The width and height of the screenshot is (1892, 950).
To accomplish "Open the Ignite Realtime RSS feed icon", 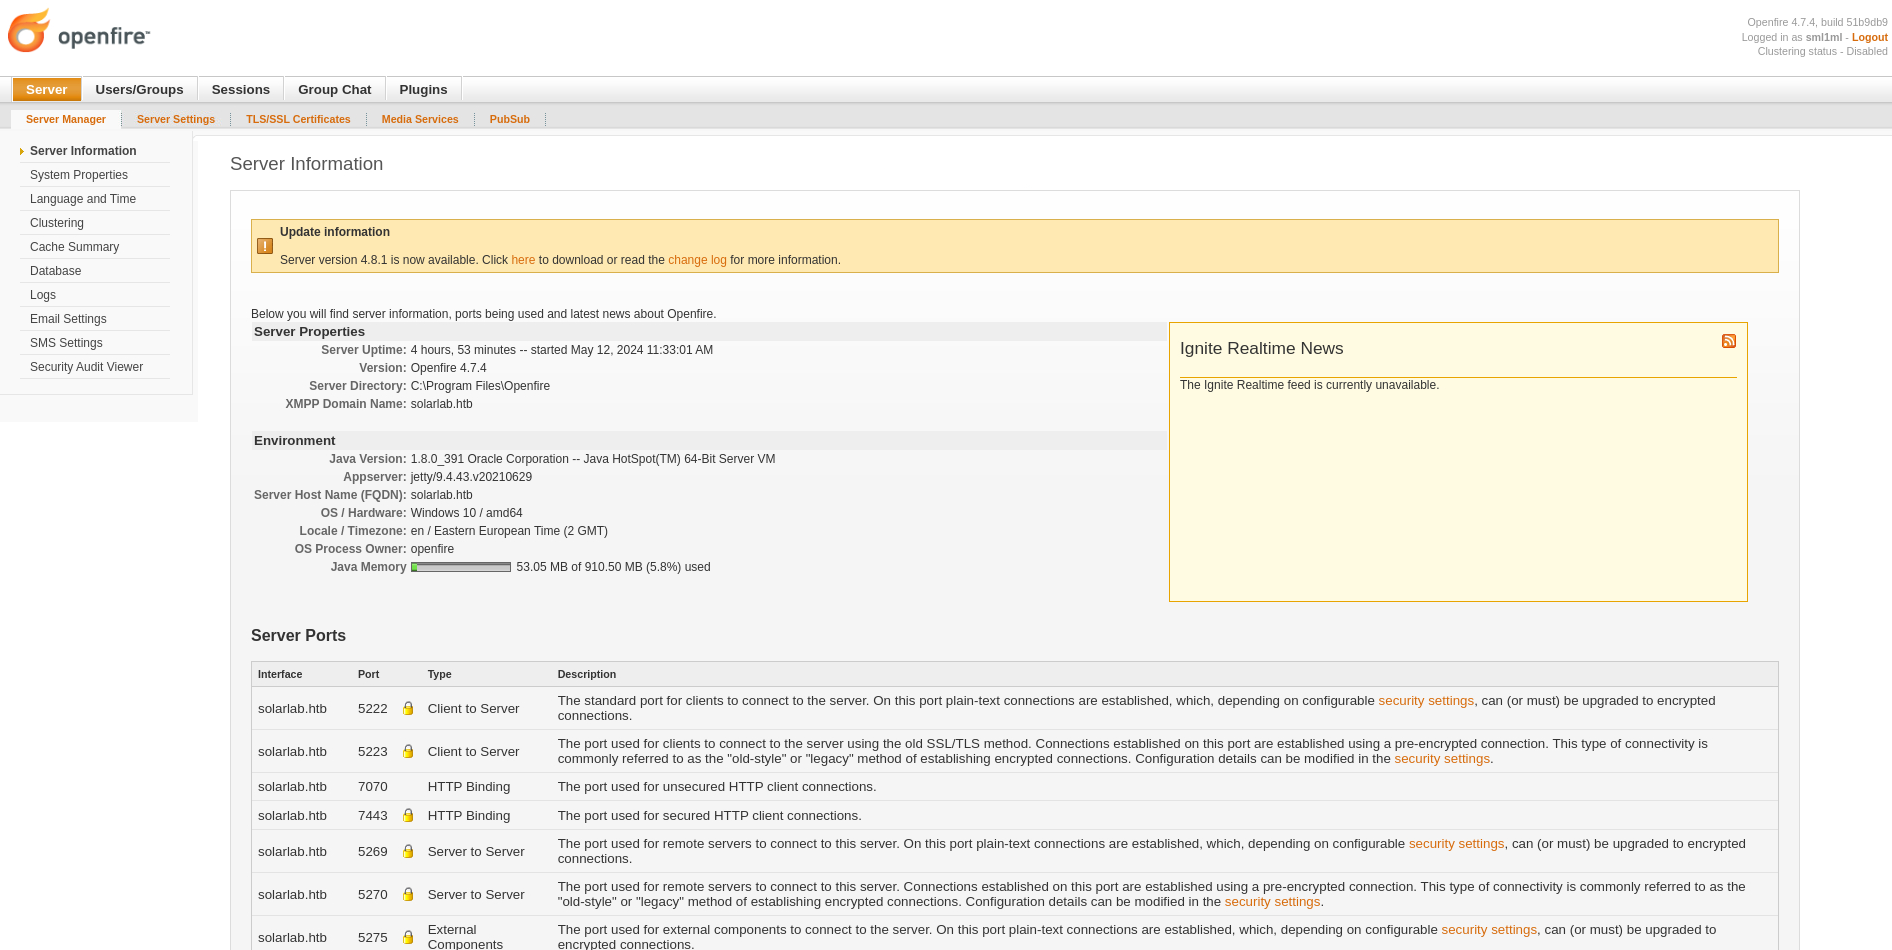I will pos(1729,341).
